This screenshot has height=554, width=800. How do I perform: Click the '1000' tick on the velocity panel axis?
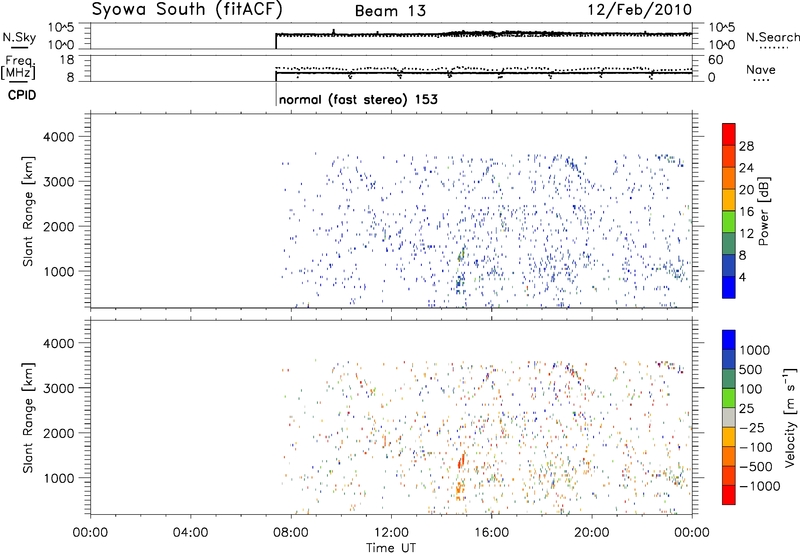point(59,478)
